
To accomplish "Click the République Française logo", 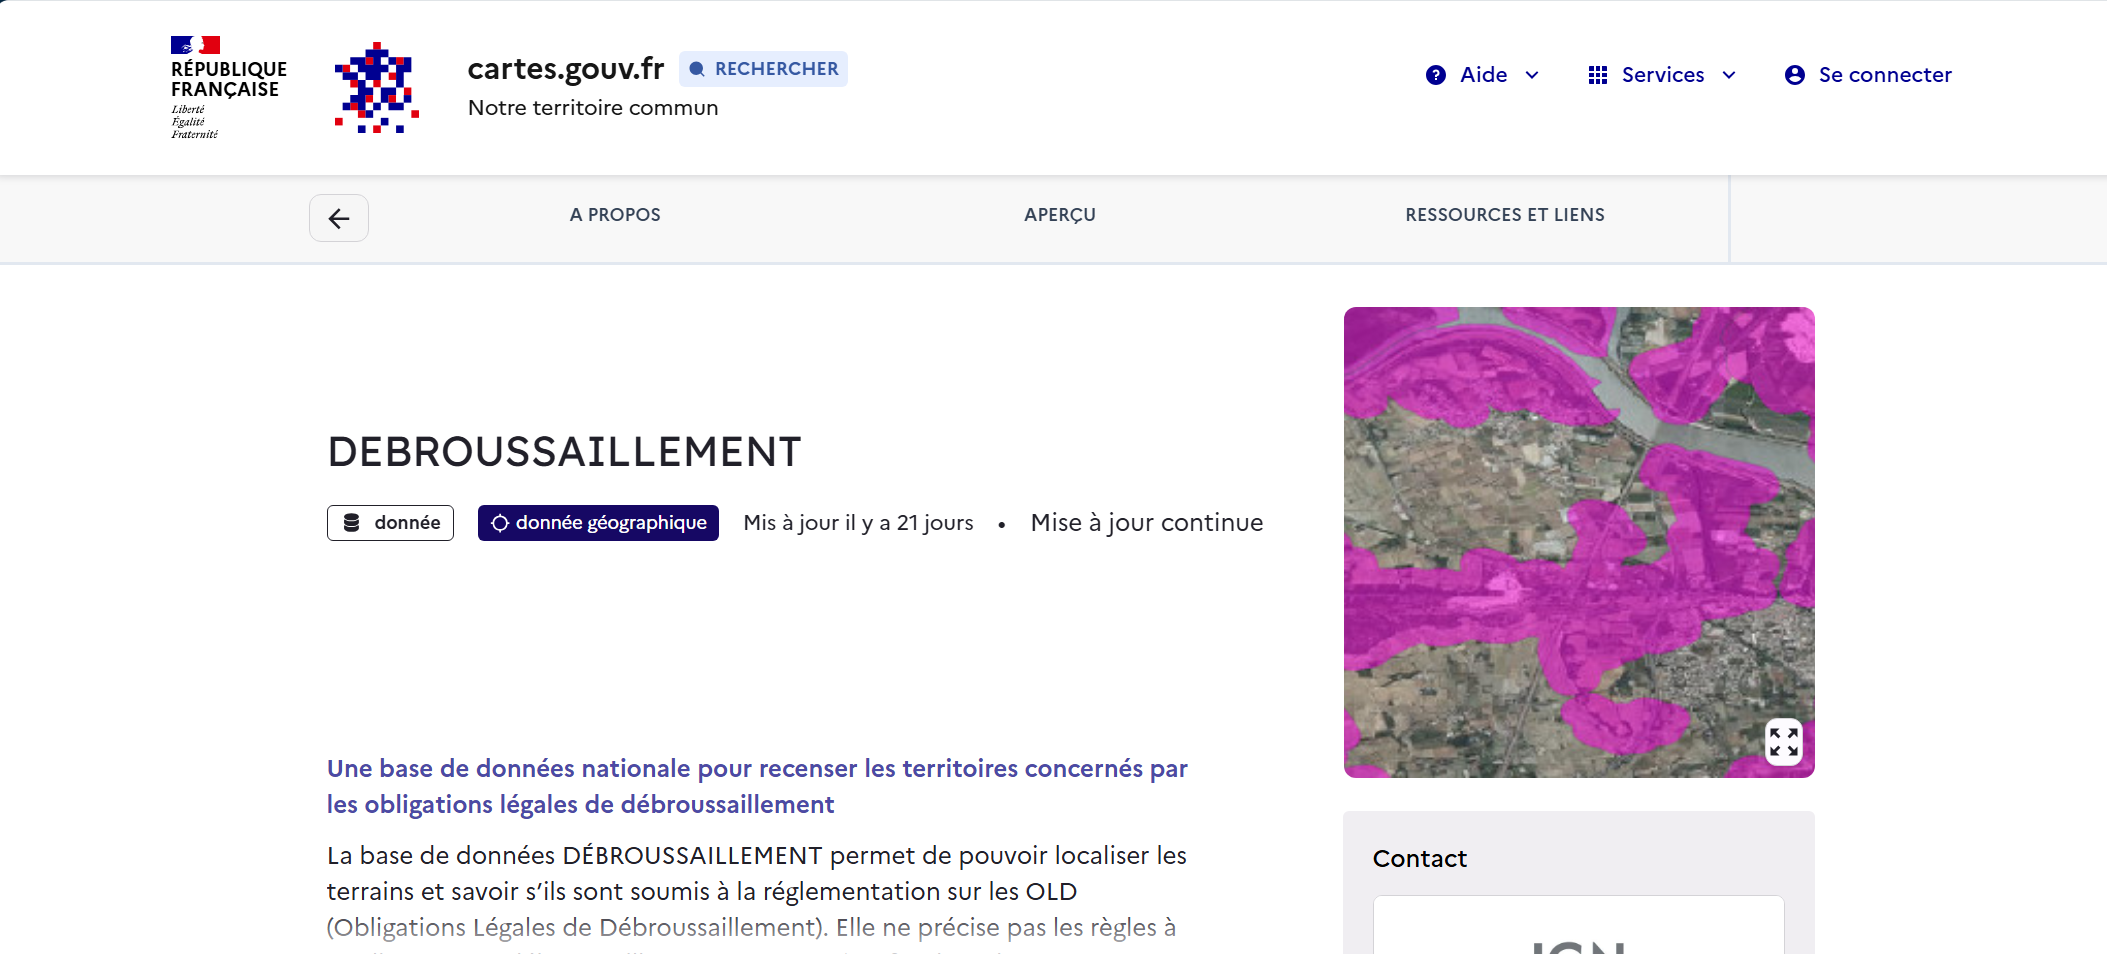I will 228,88.
